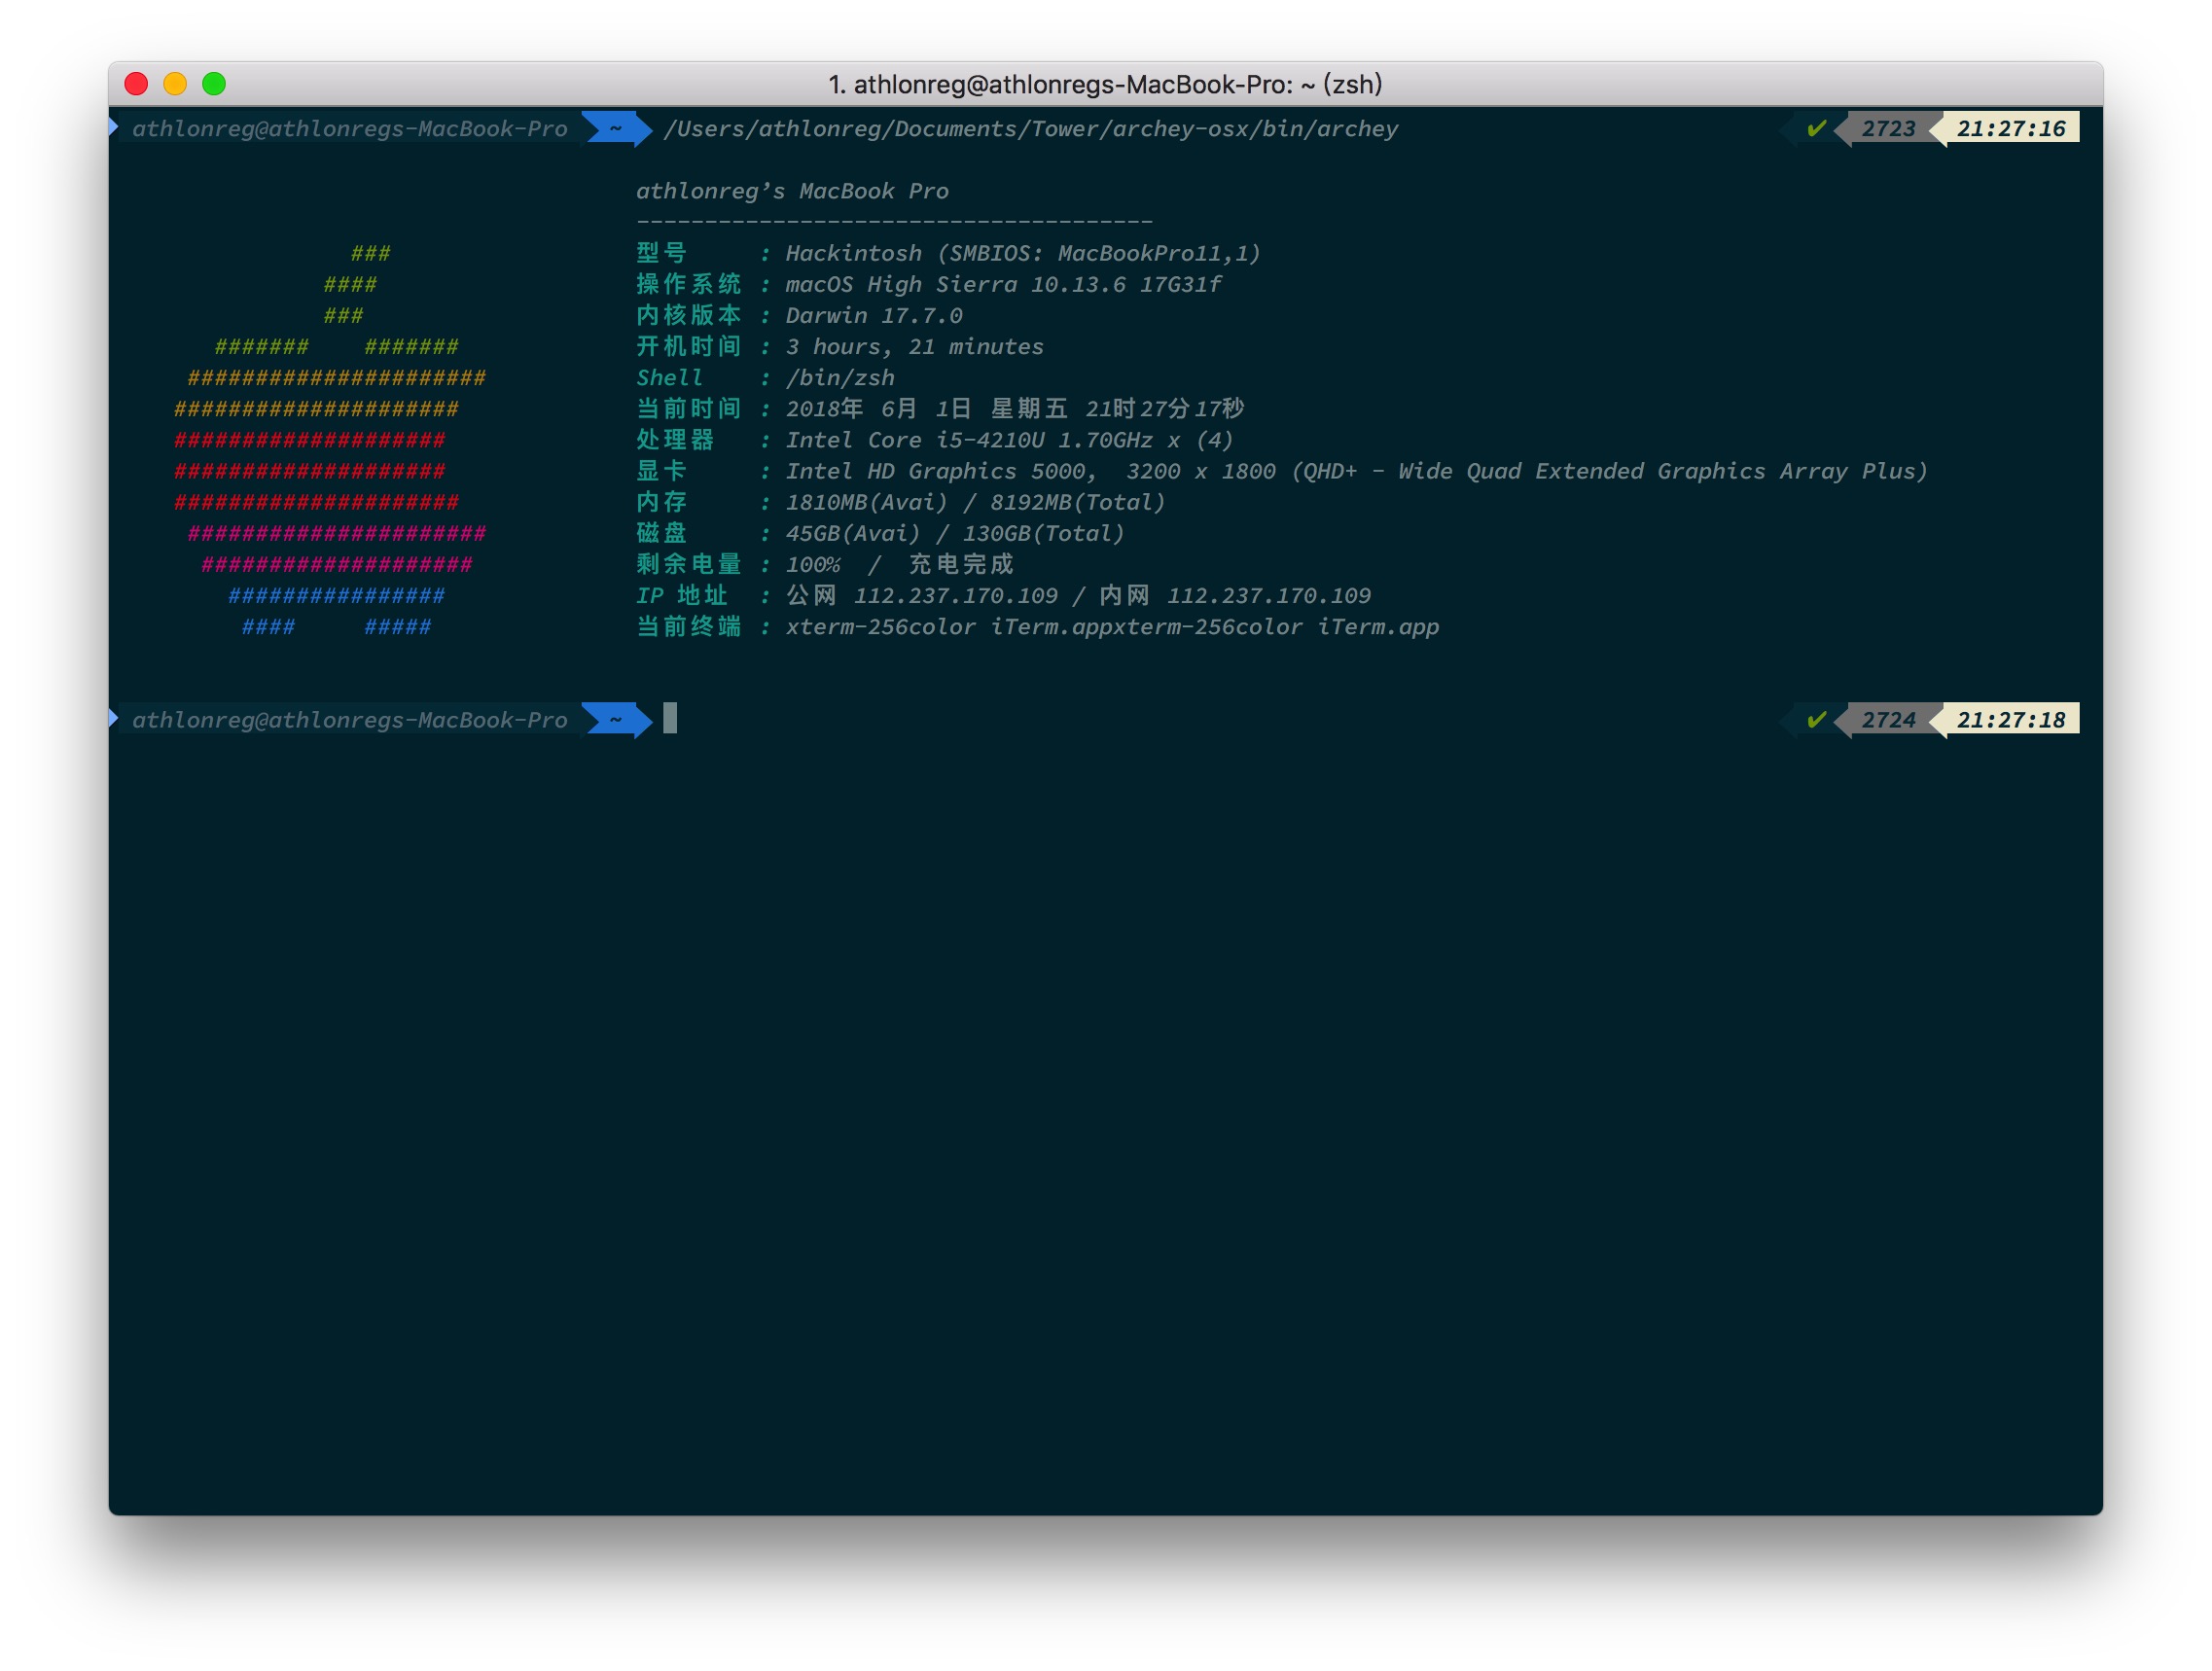
Task: Click the 处理器 label
Action: coord(675,440)
